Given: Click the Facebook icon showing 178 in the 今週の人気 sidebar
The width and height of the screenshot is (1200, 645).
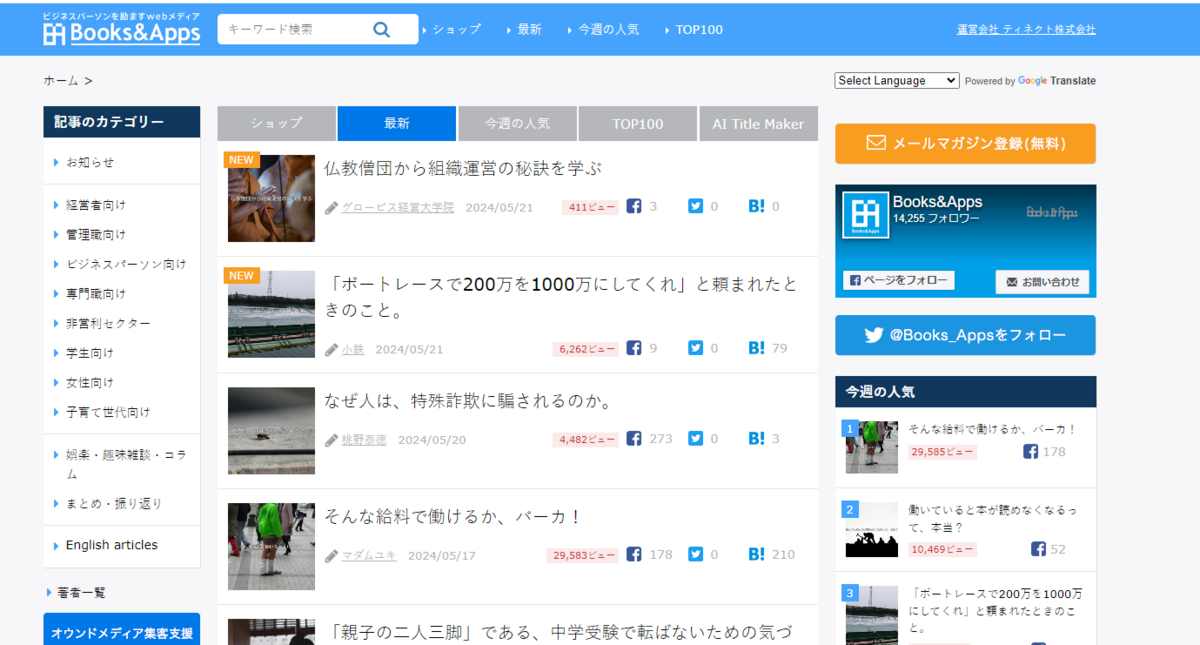Looking at the screenshot, I should pyautogui.click(x=1030, y=452).
